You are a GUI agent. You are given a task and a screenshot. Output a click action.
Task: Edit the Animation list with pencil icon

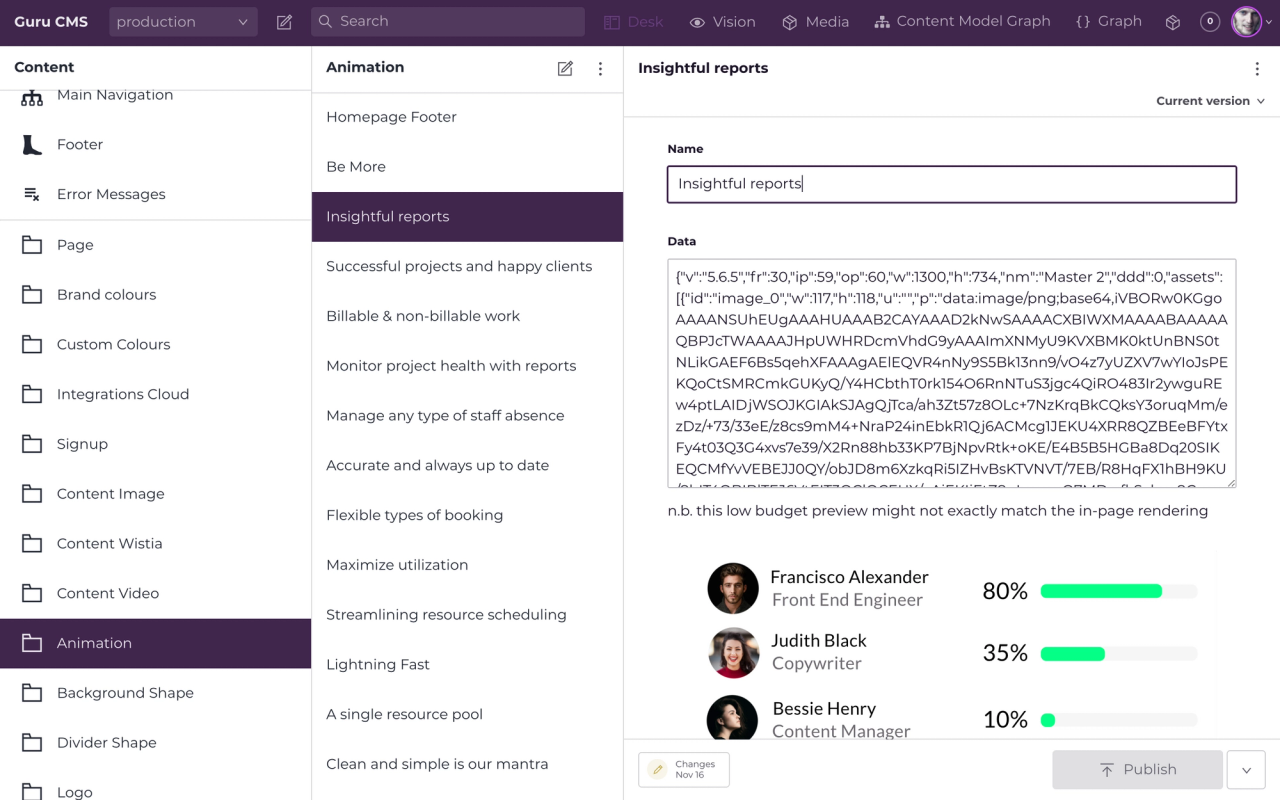click(565, 68)
